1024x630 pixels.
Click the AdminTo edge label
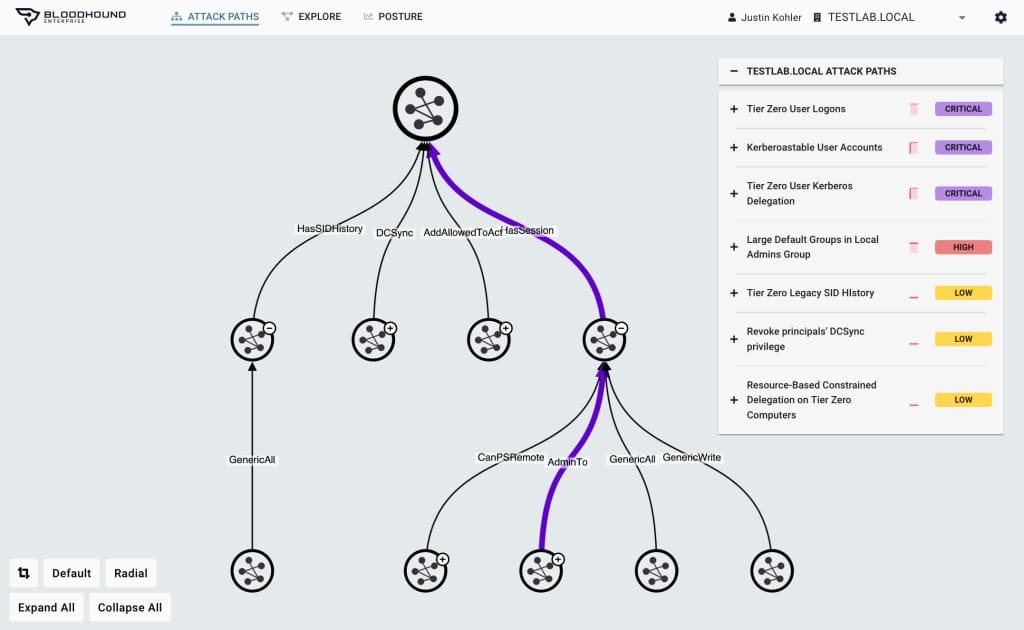(568, 462)
